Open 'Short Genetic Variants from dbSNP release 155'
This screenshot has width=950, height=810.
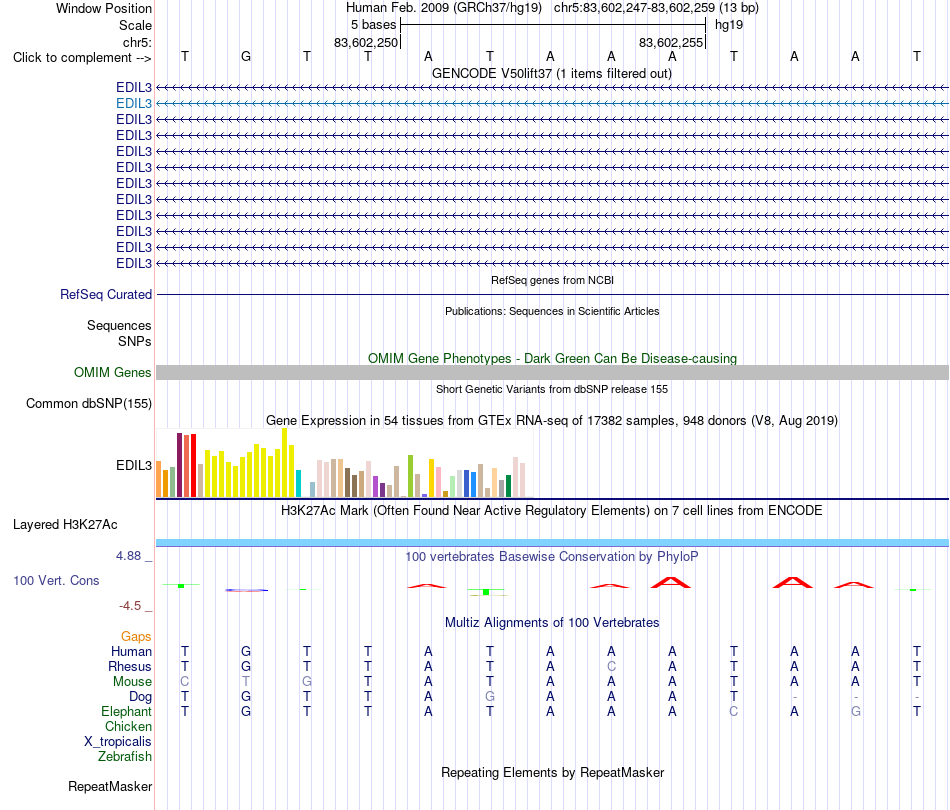coord(552,390)
